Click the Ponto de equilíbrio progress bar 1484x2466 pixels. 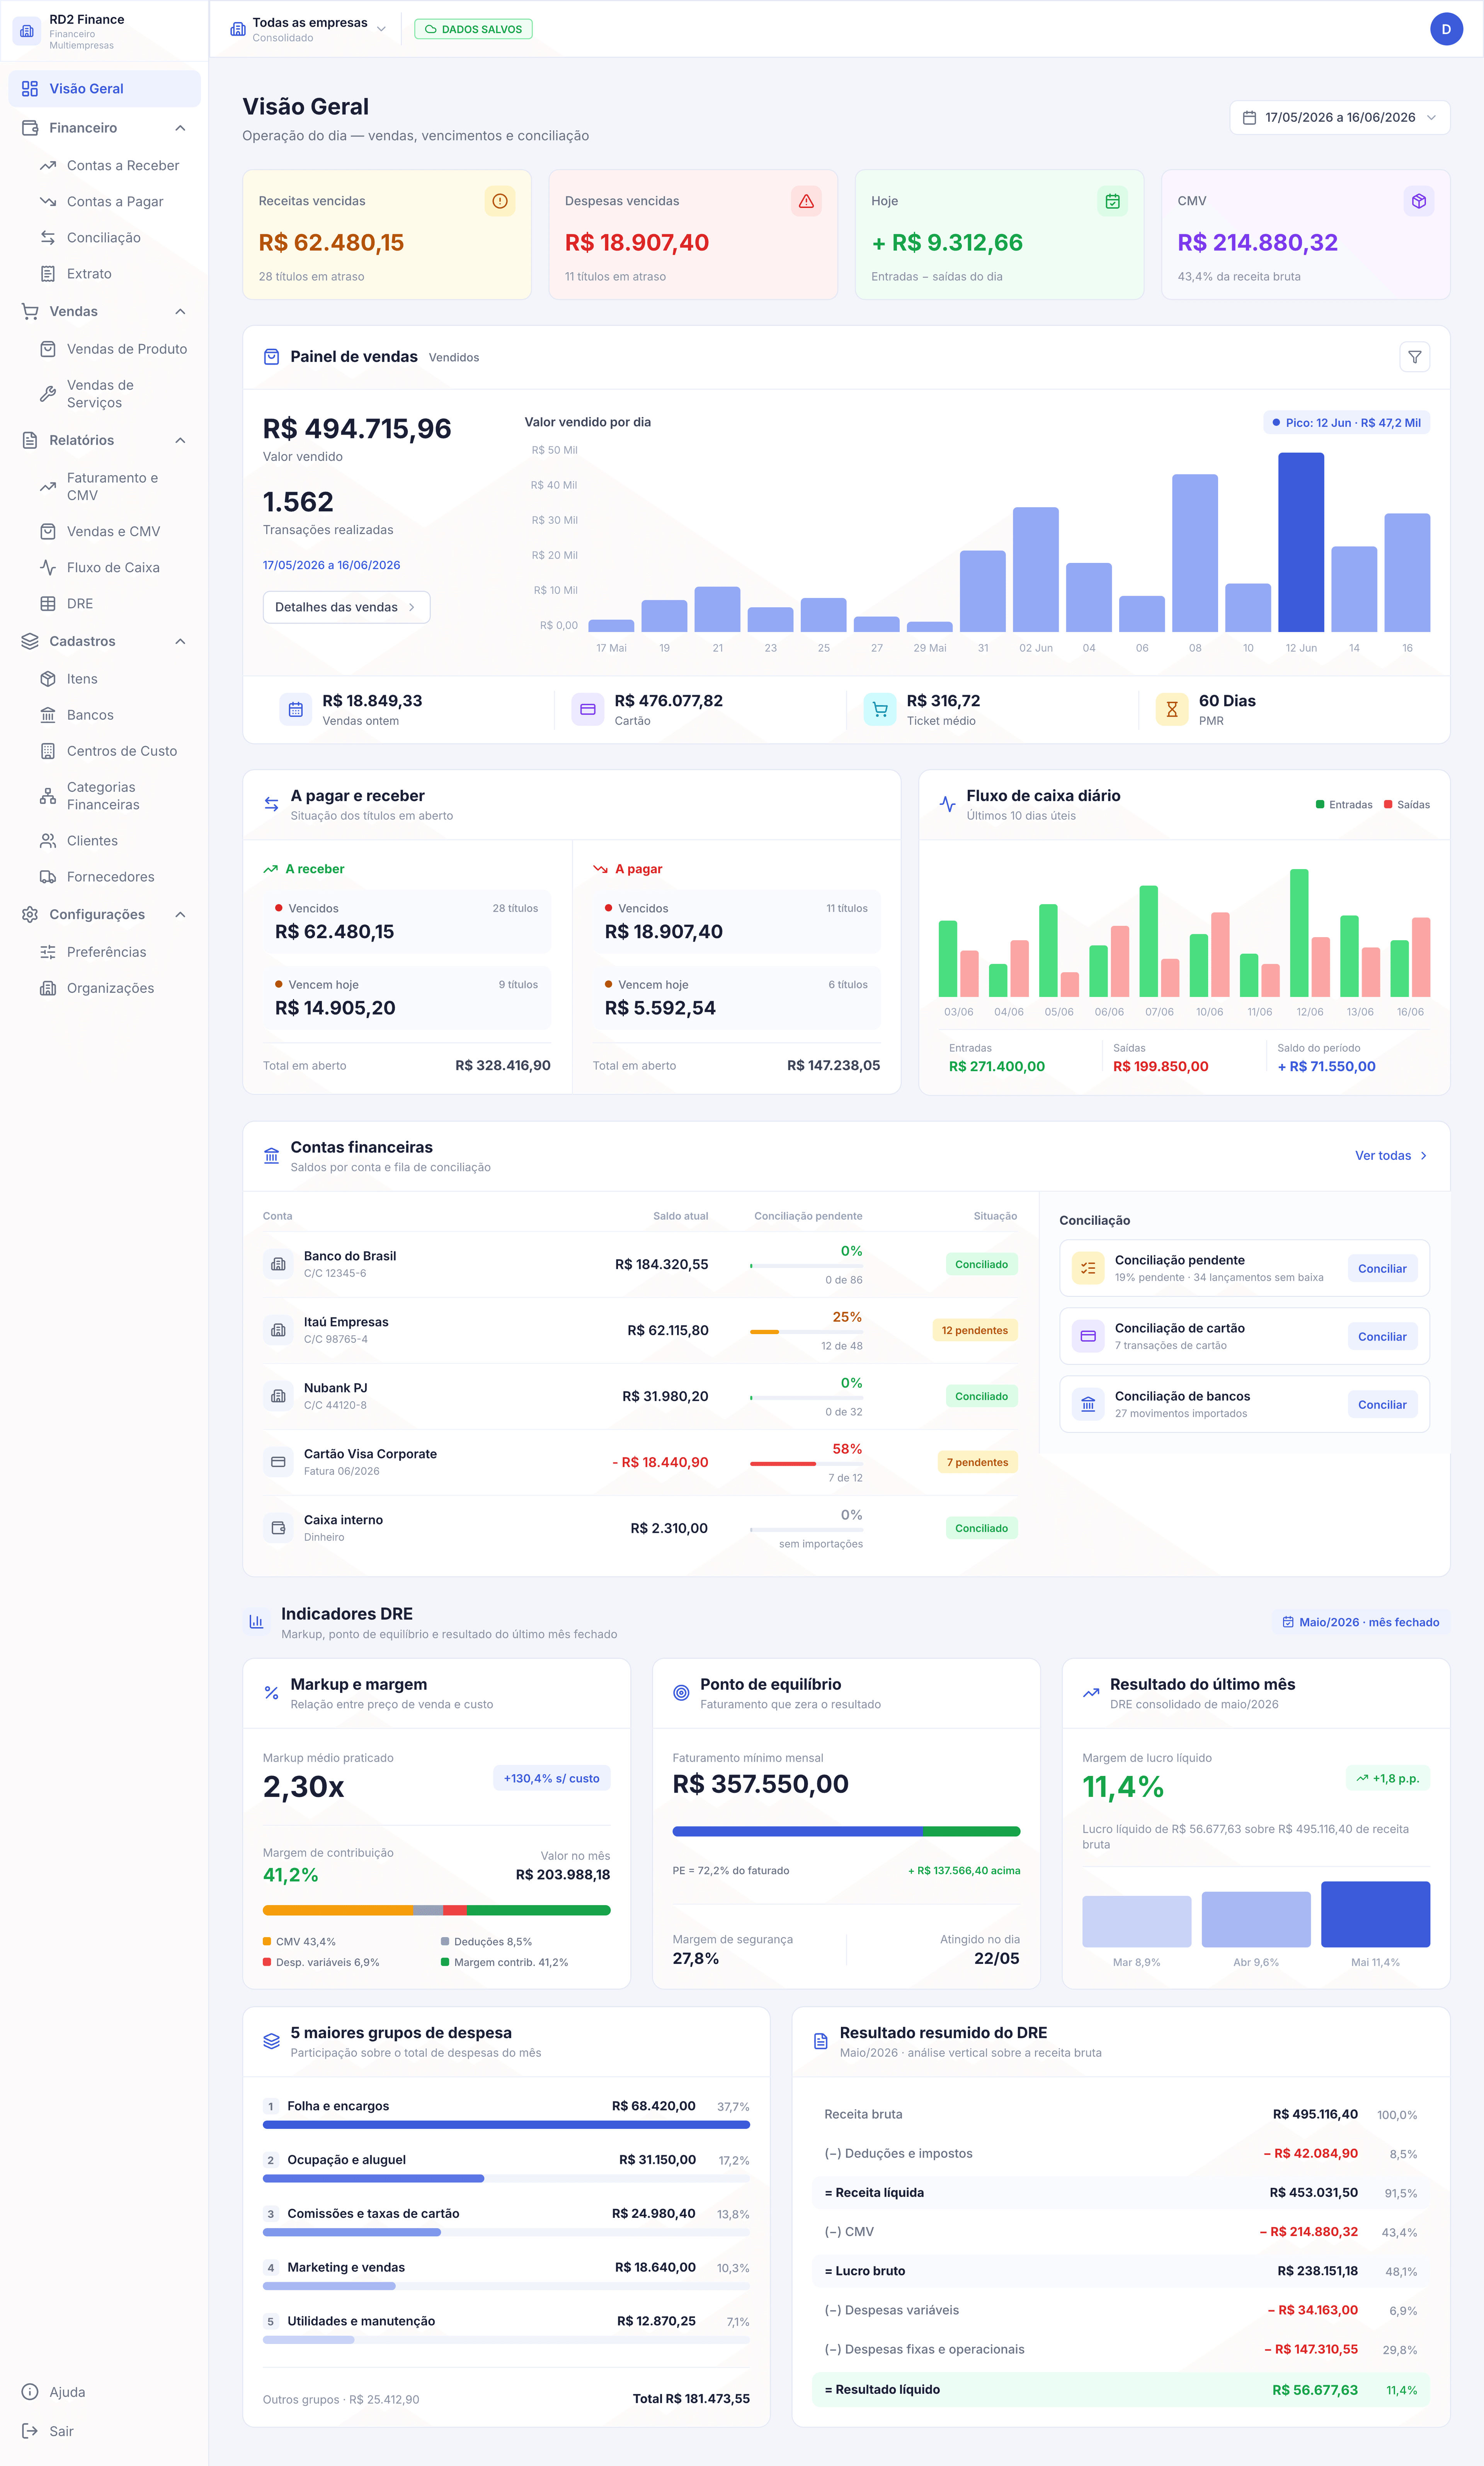[846, 1831]
